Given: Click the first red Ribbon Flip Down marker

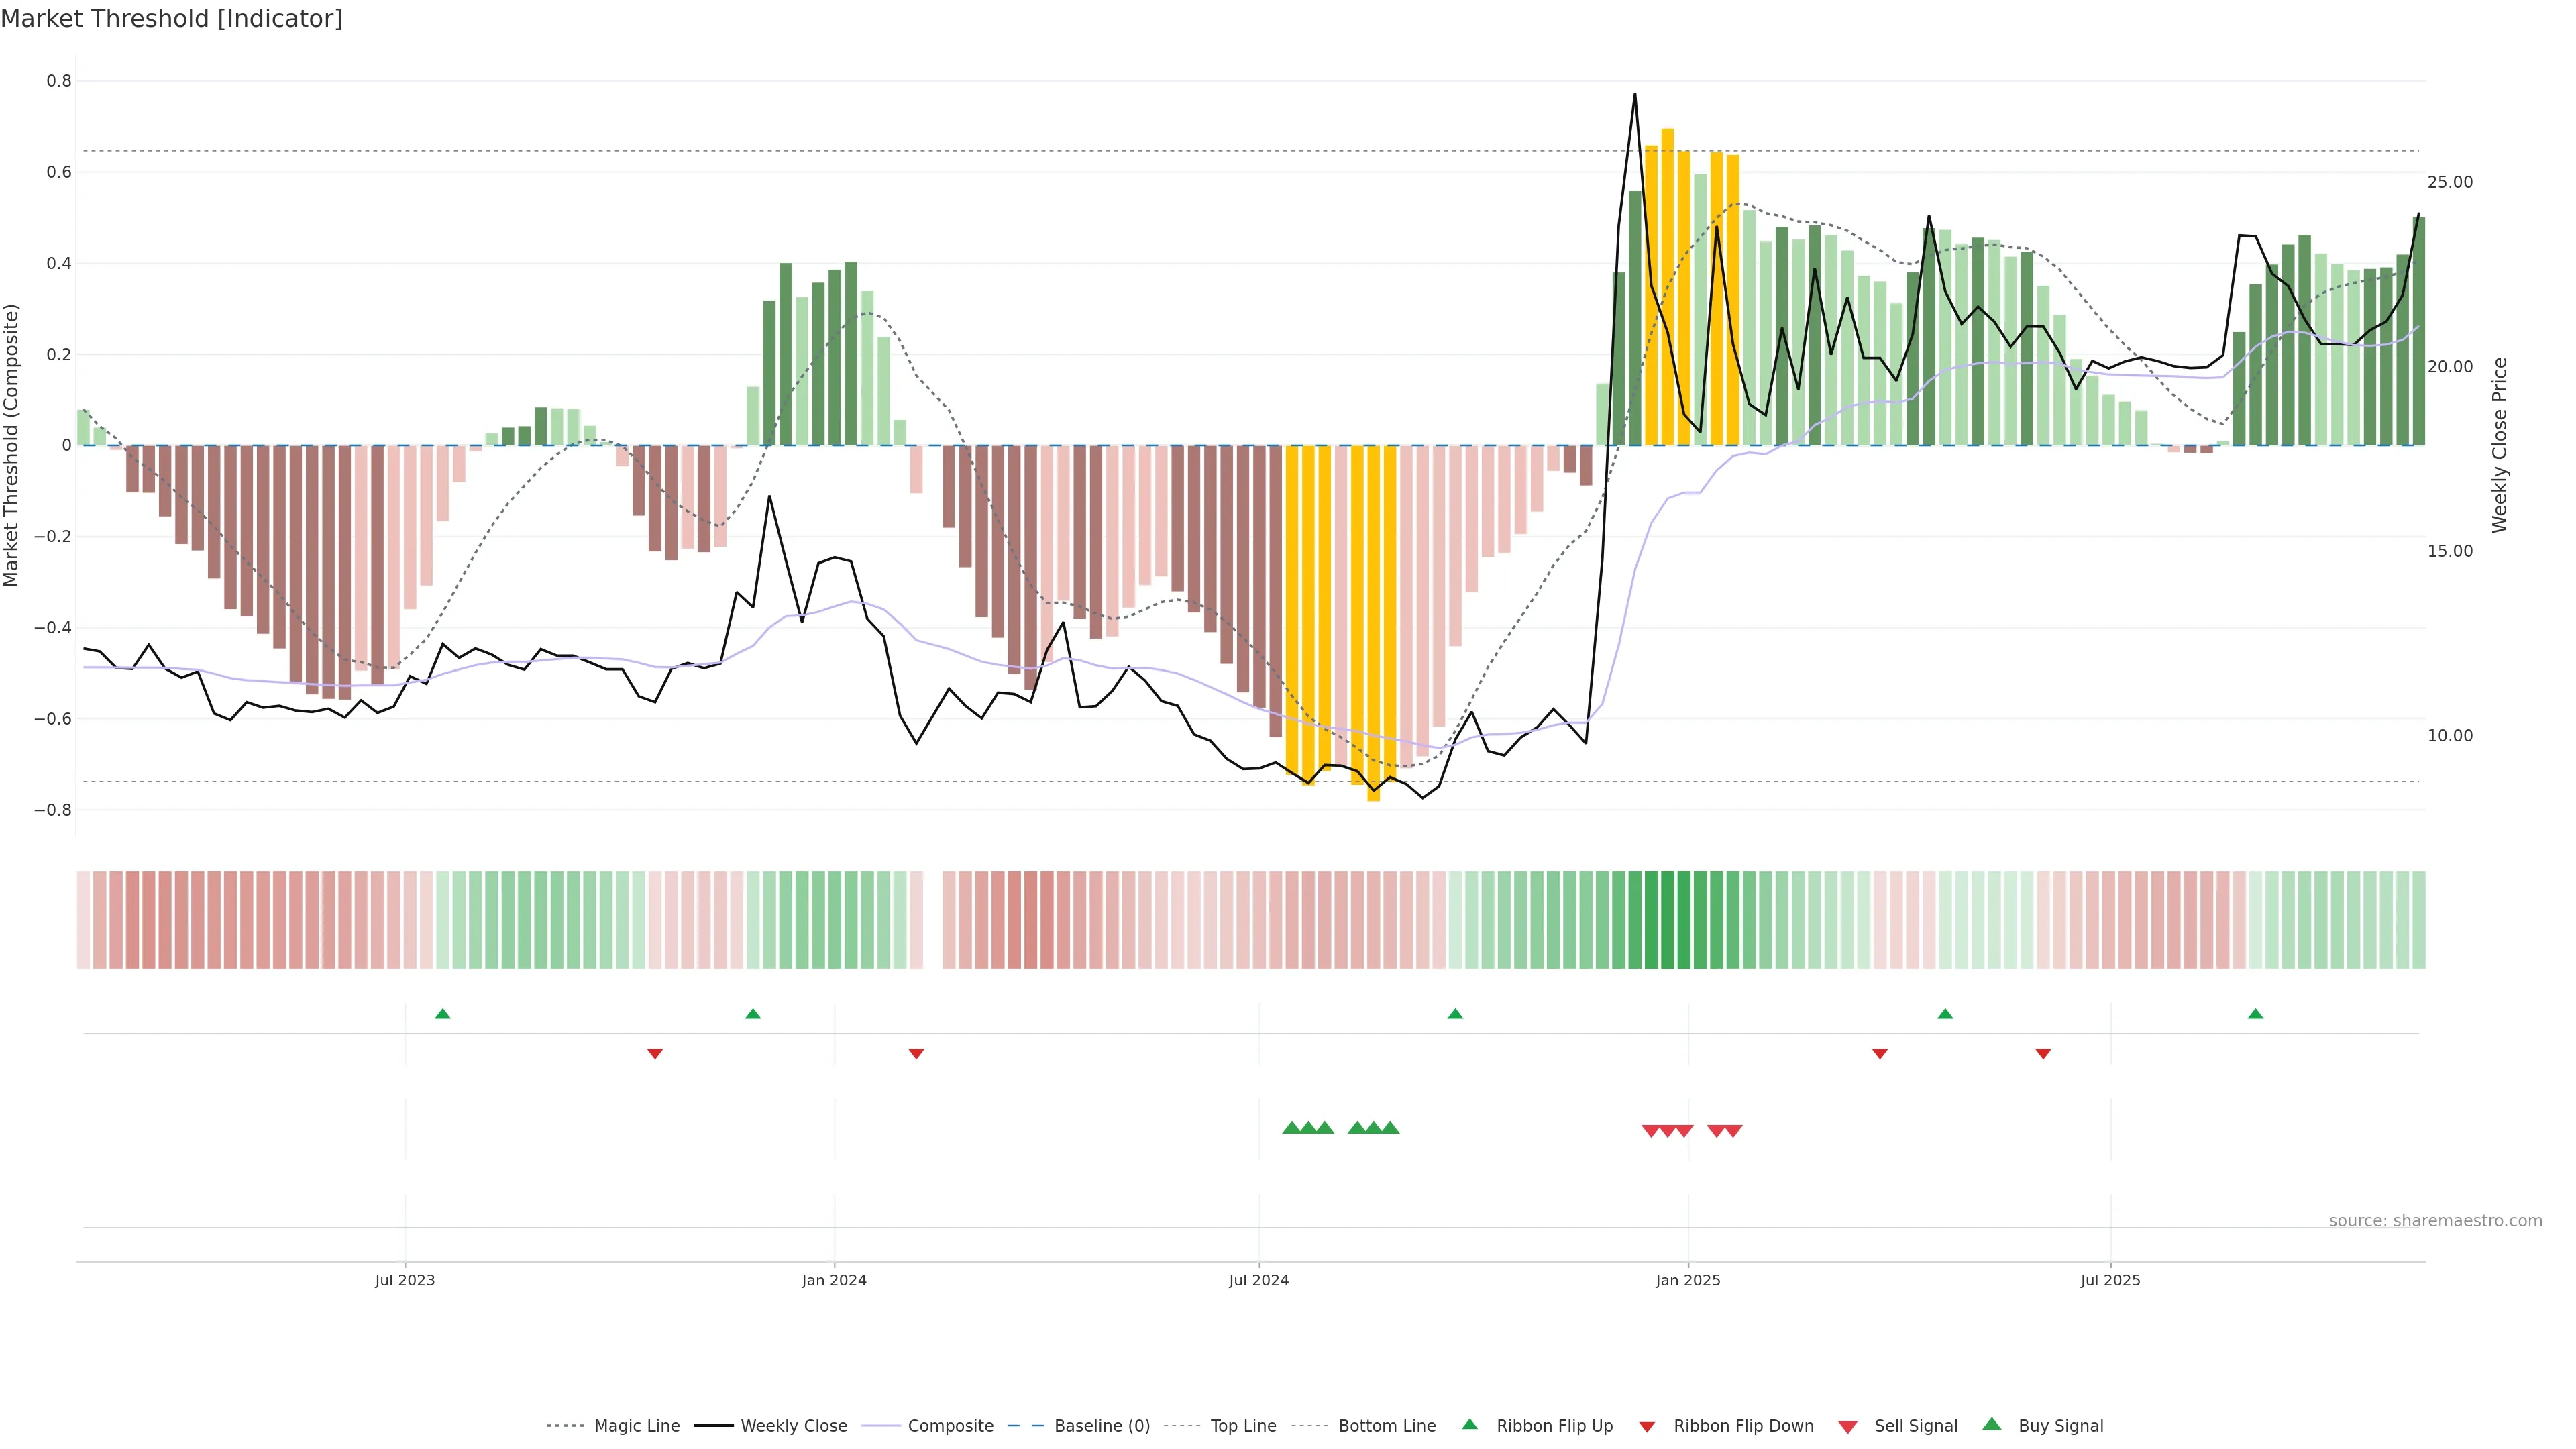Looking at the screenshot, I should (x=655, y=1054).
